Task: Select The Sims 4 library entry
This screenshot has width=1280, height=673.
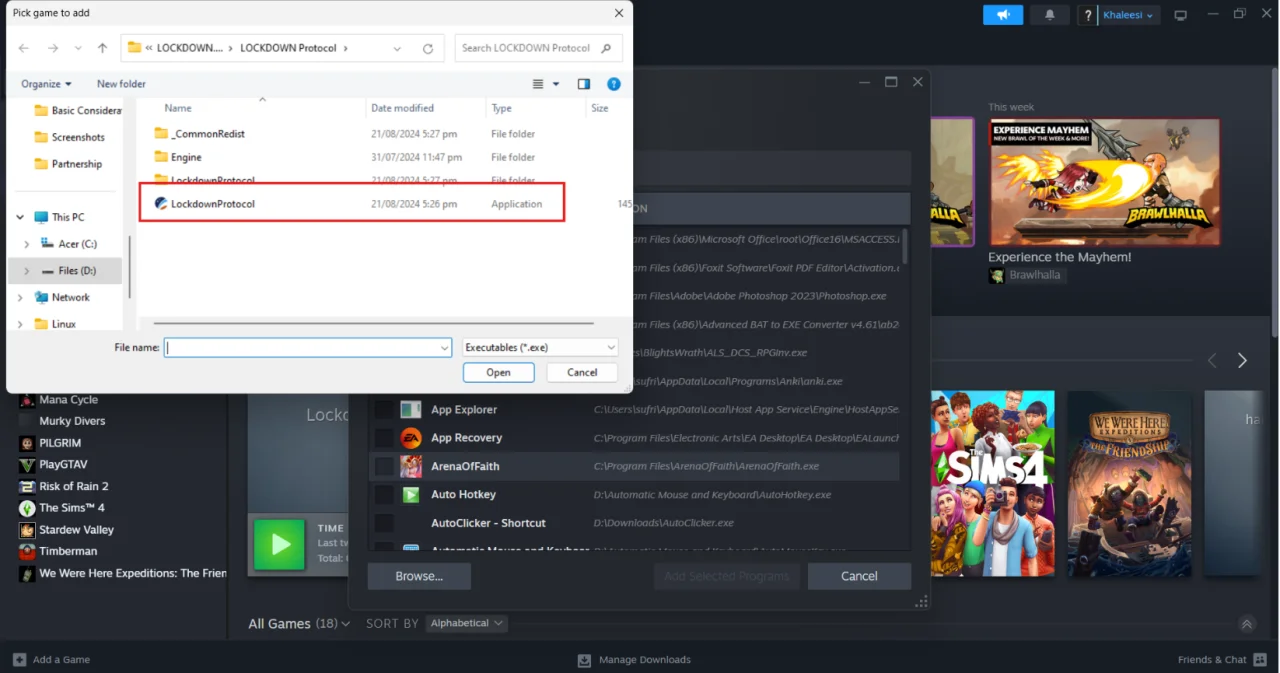Action: [x=71, y=508]
